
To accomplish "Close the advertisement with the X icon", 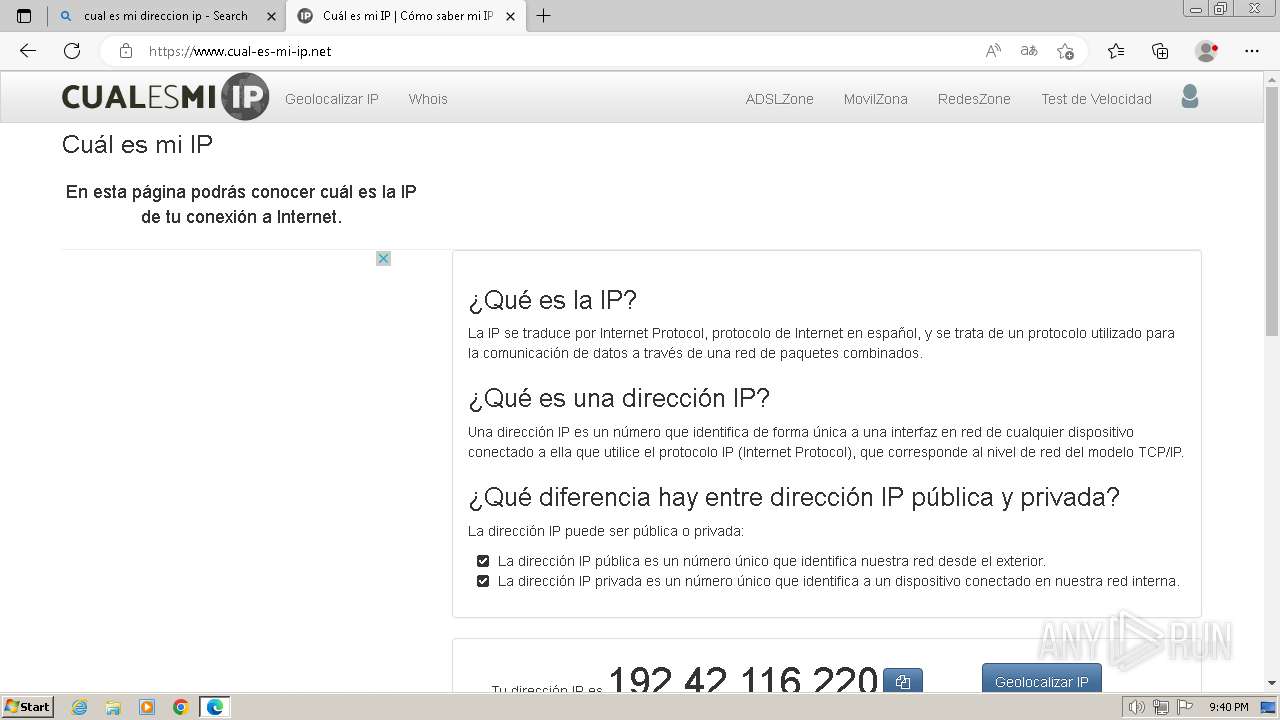I will (x=383, y=258).
